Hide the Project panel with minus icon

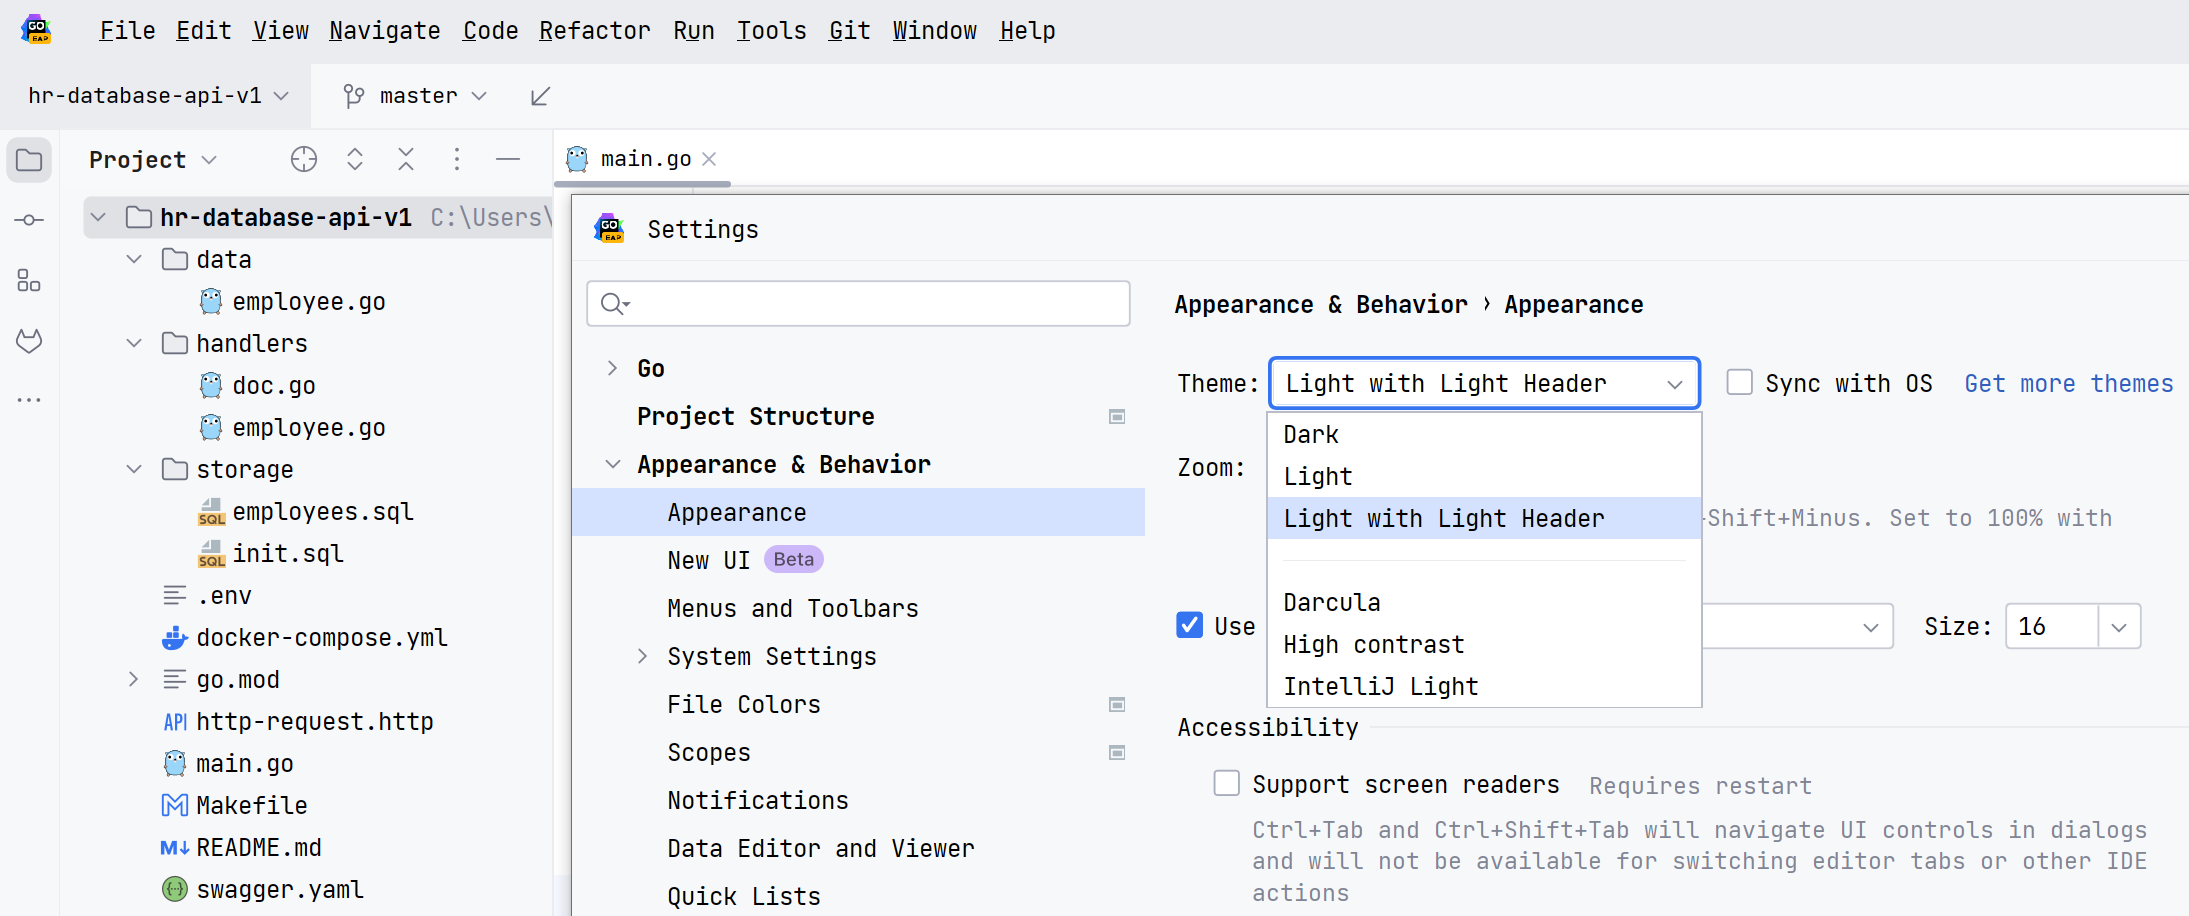click(x=508, y=159)
